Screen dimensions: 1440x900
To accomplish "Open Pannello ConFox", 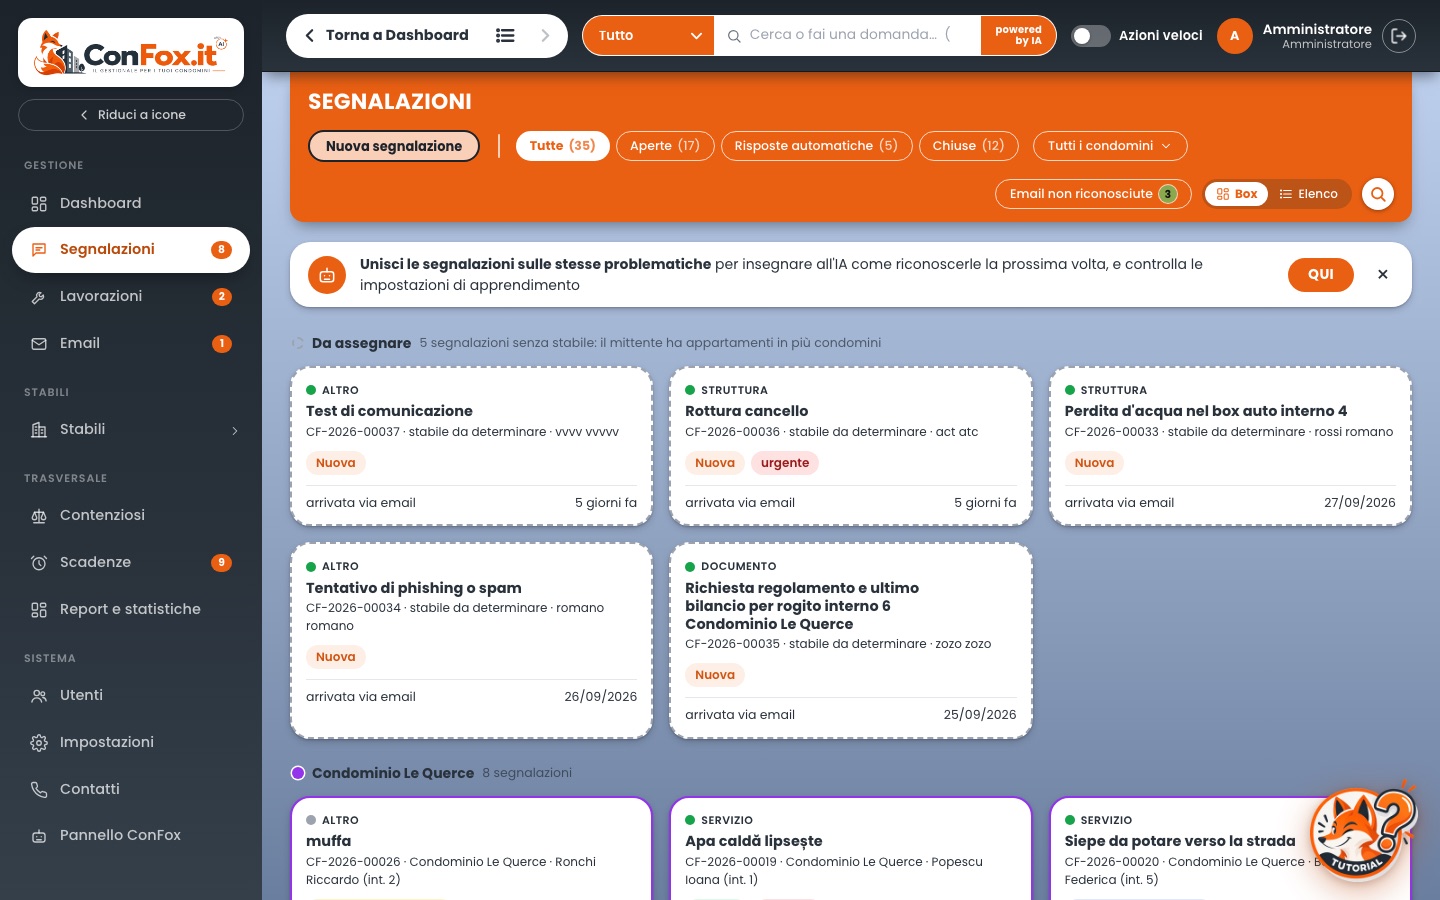I will point(131,835).
